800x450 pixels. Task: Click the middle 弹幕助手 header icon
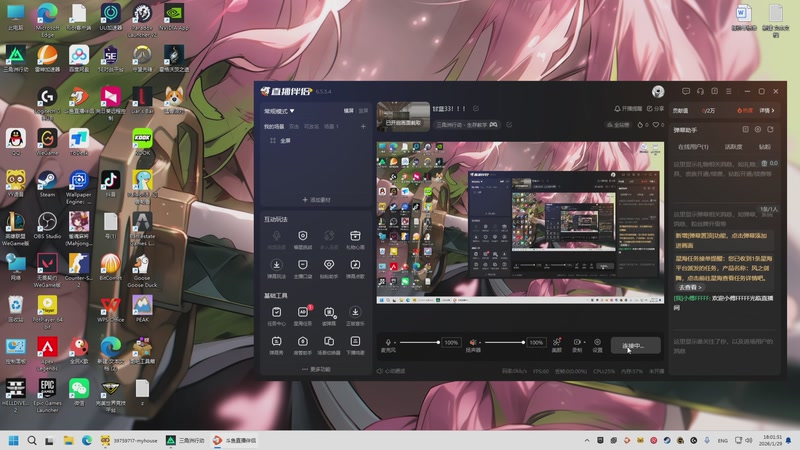point(758,130)
